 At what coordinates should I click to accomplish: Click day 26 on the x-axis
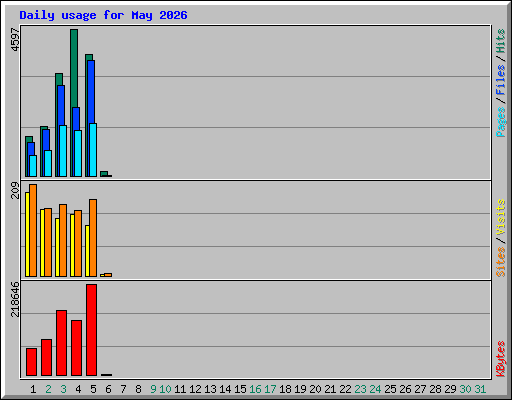coord(405,389)
